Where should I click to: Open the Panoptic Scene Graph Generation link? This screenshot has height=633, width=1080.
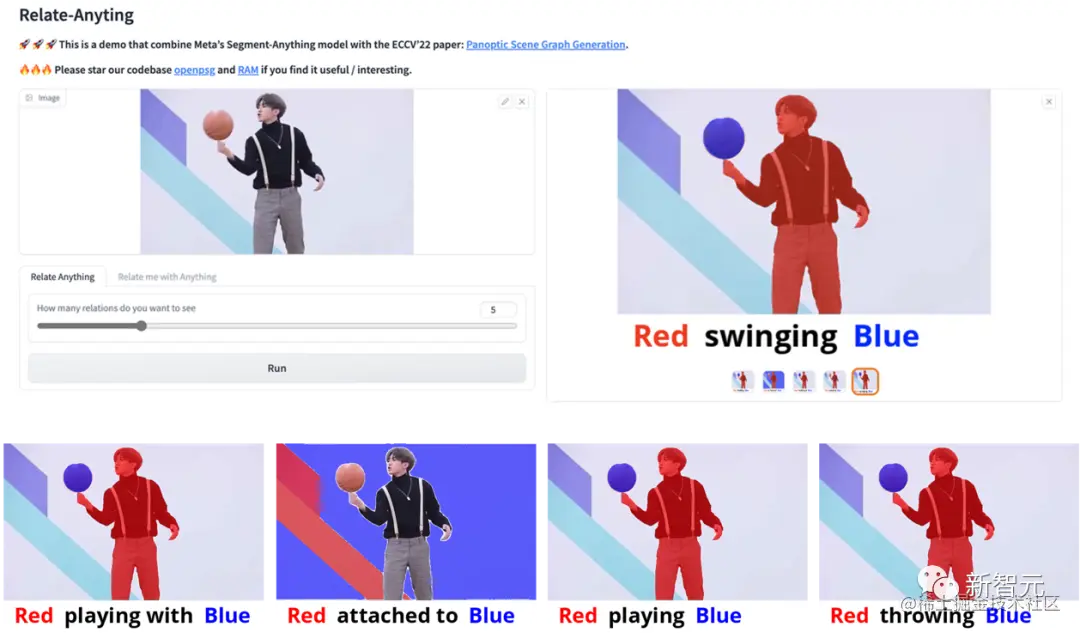click(x=546, y=45)
